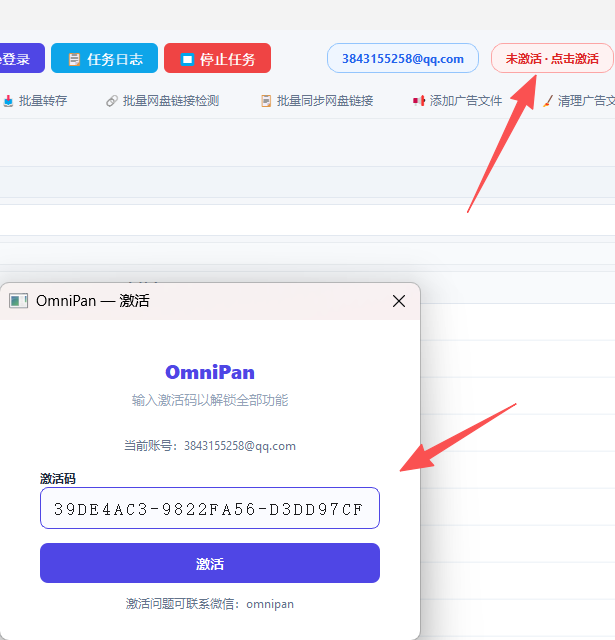
Task: Choose 添加广告文件 in the toolbar
Action: tap(457, 100)
